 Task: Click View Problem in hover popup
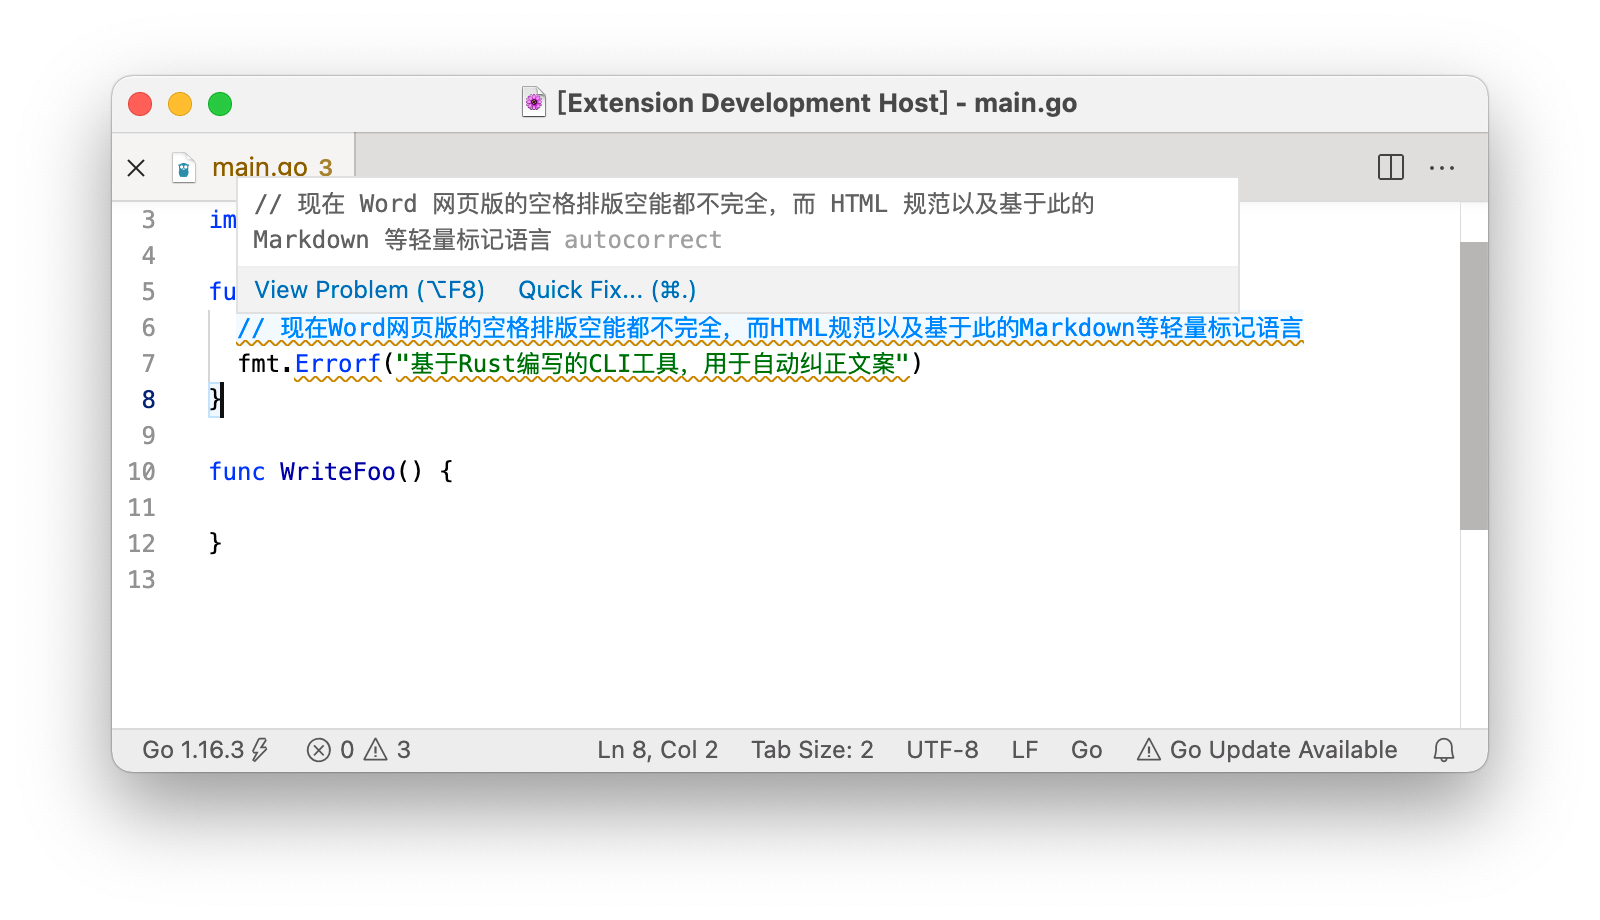point(369,290)
